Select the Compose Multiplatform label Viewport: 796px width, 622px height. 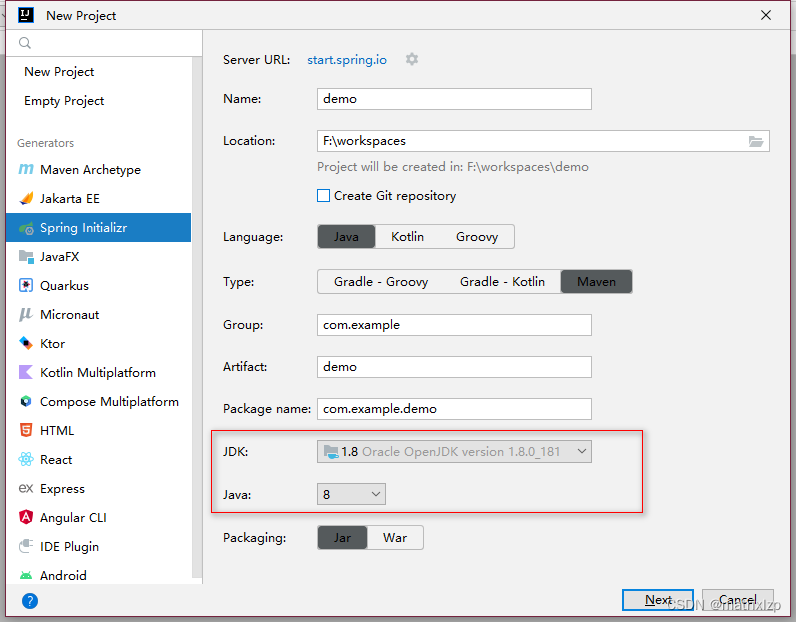click(109, 402)
